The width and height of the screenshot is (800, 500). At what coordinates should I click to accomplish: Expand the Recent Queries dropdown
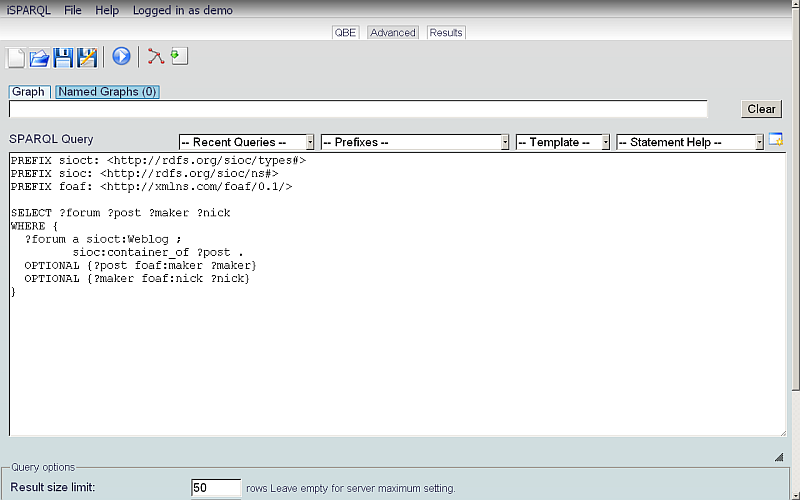pyautogui.click(x=246, y=142)
